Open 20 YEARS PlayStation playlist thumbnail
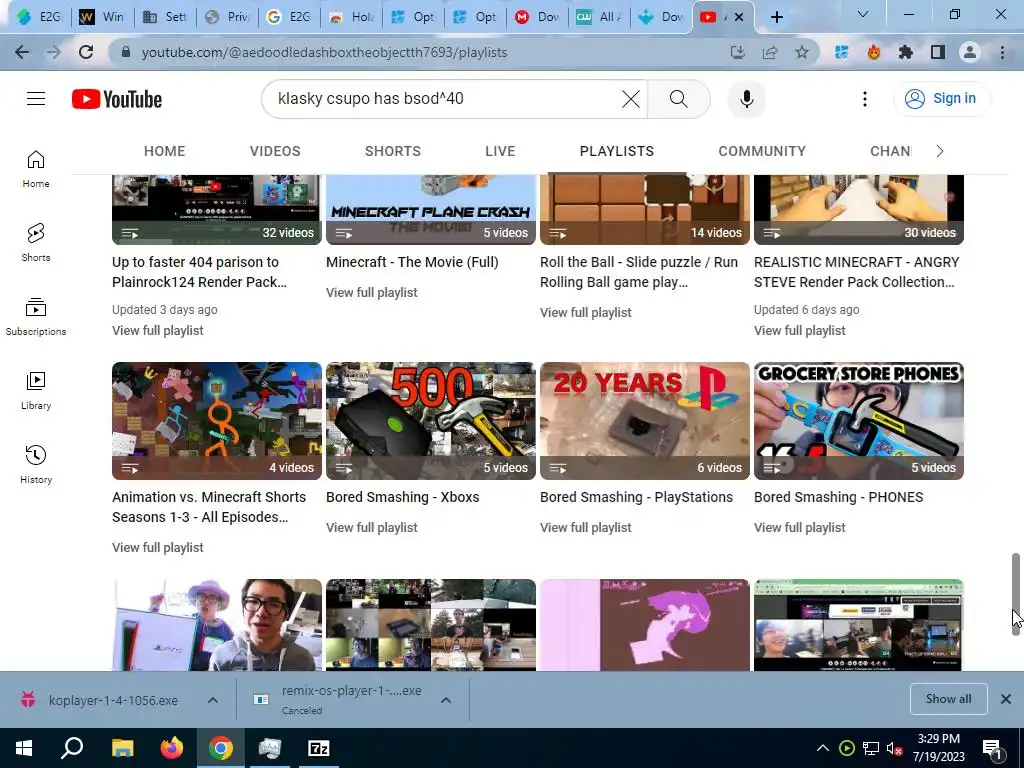The height and width of the screenshot is (768, 1024). [x=645, y=421]
